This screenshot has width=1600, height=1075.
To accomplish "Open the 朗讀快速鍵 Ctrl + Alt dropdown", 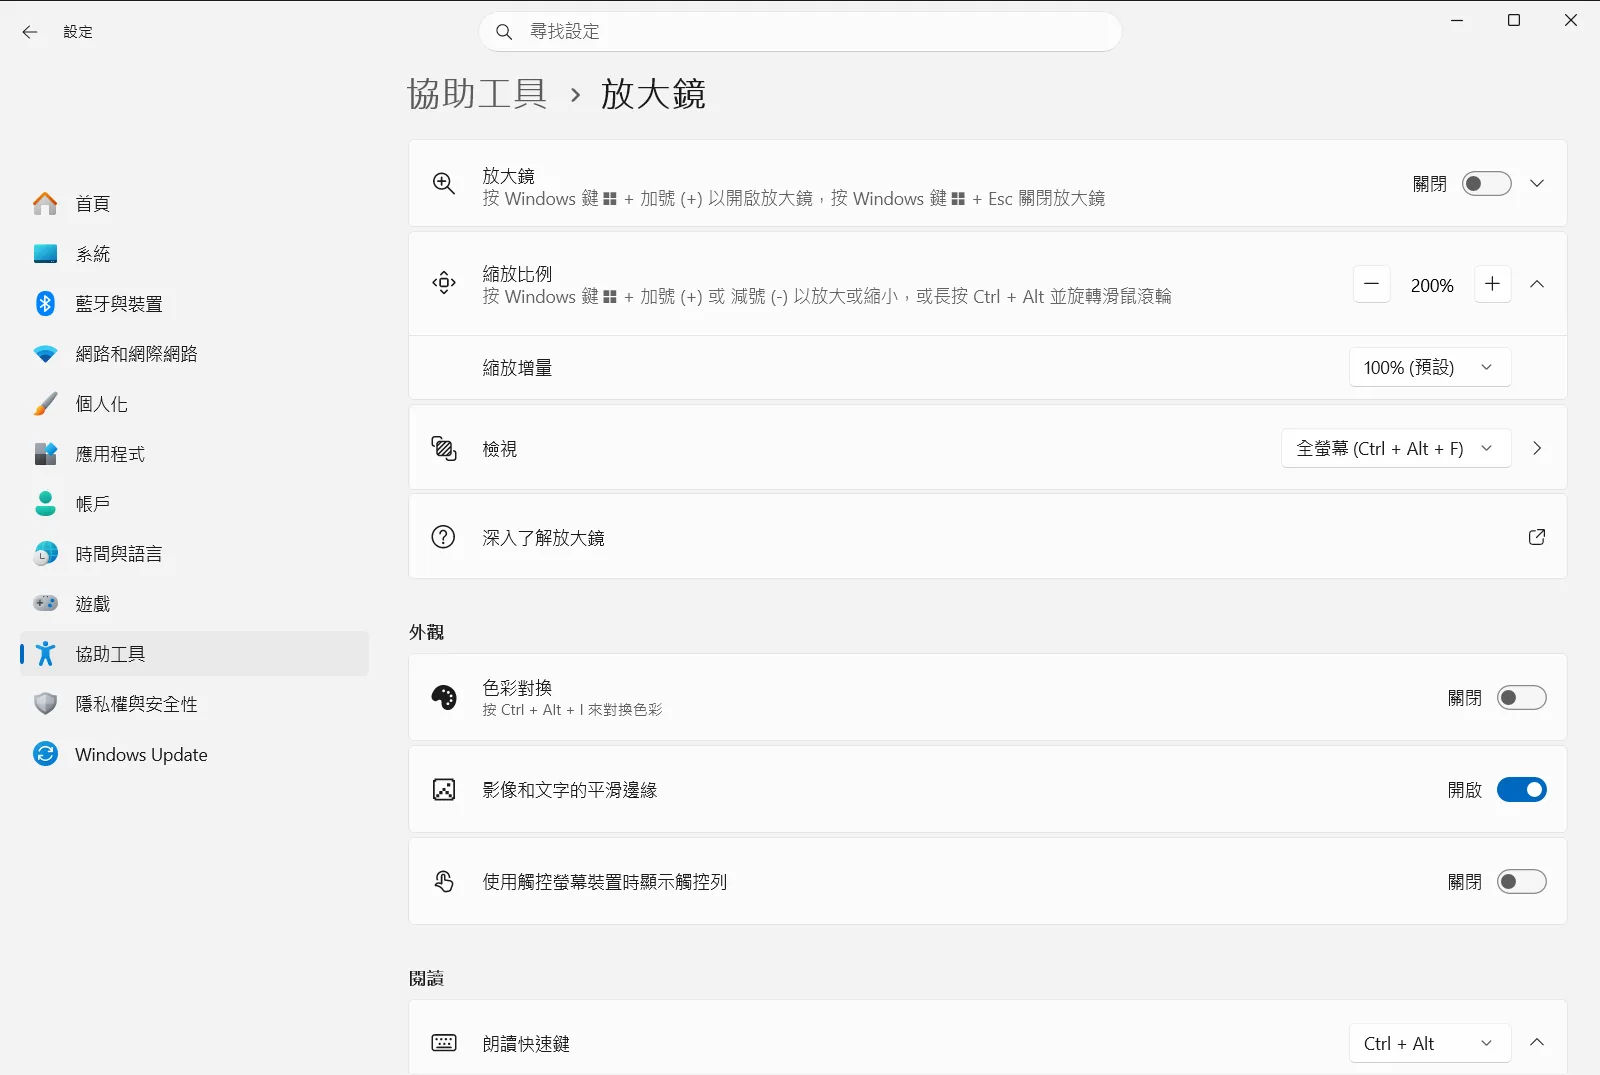I will 1430,1044.
